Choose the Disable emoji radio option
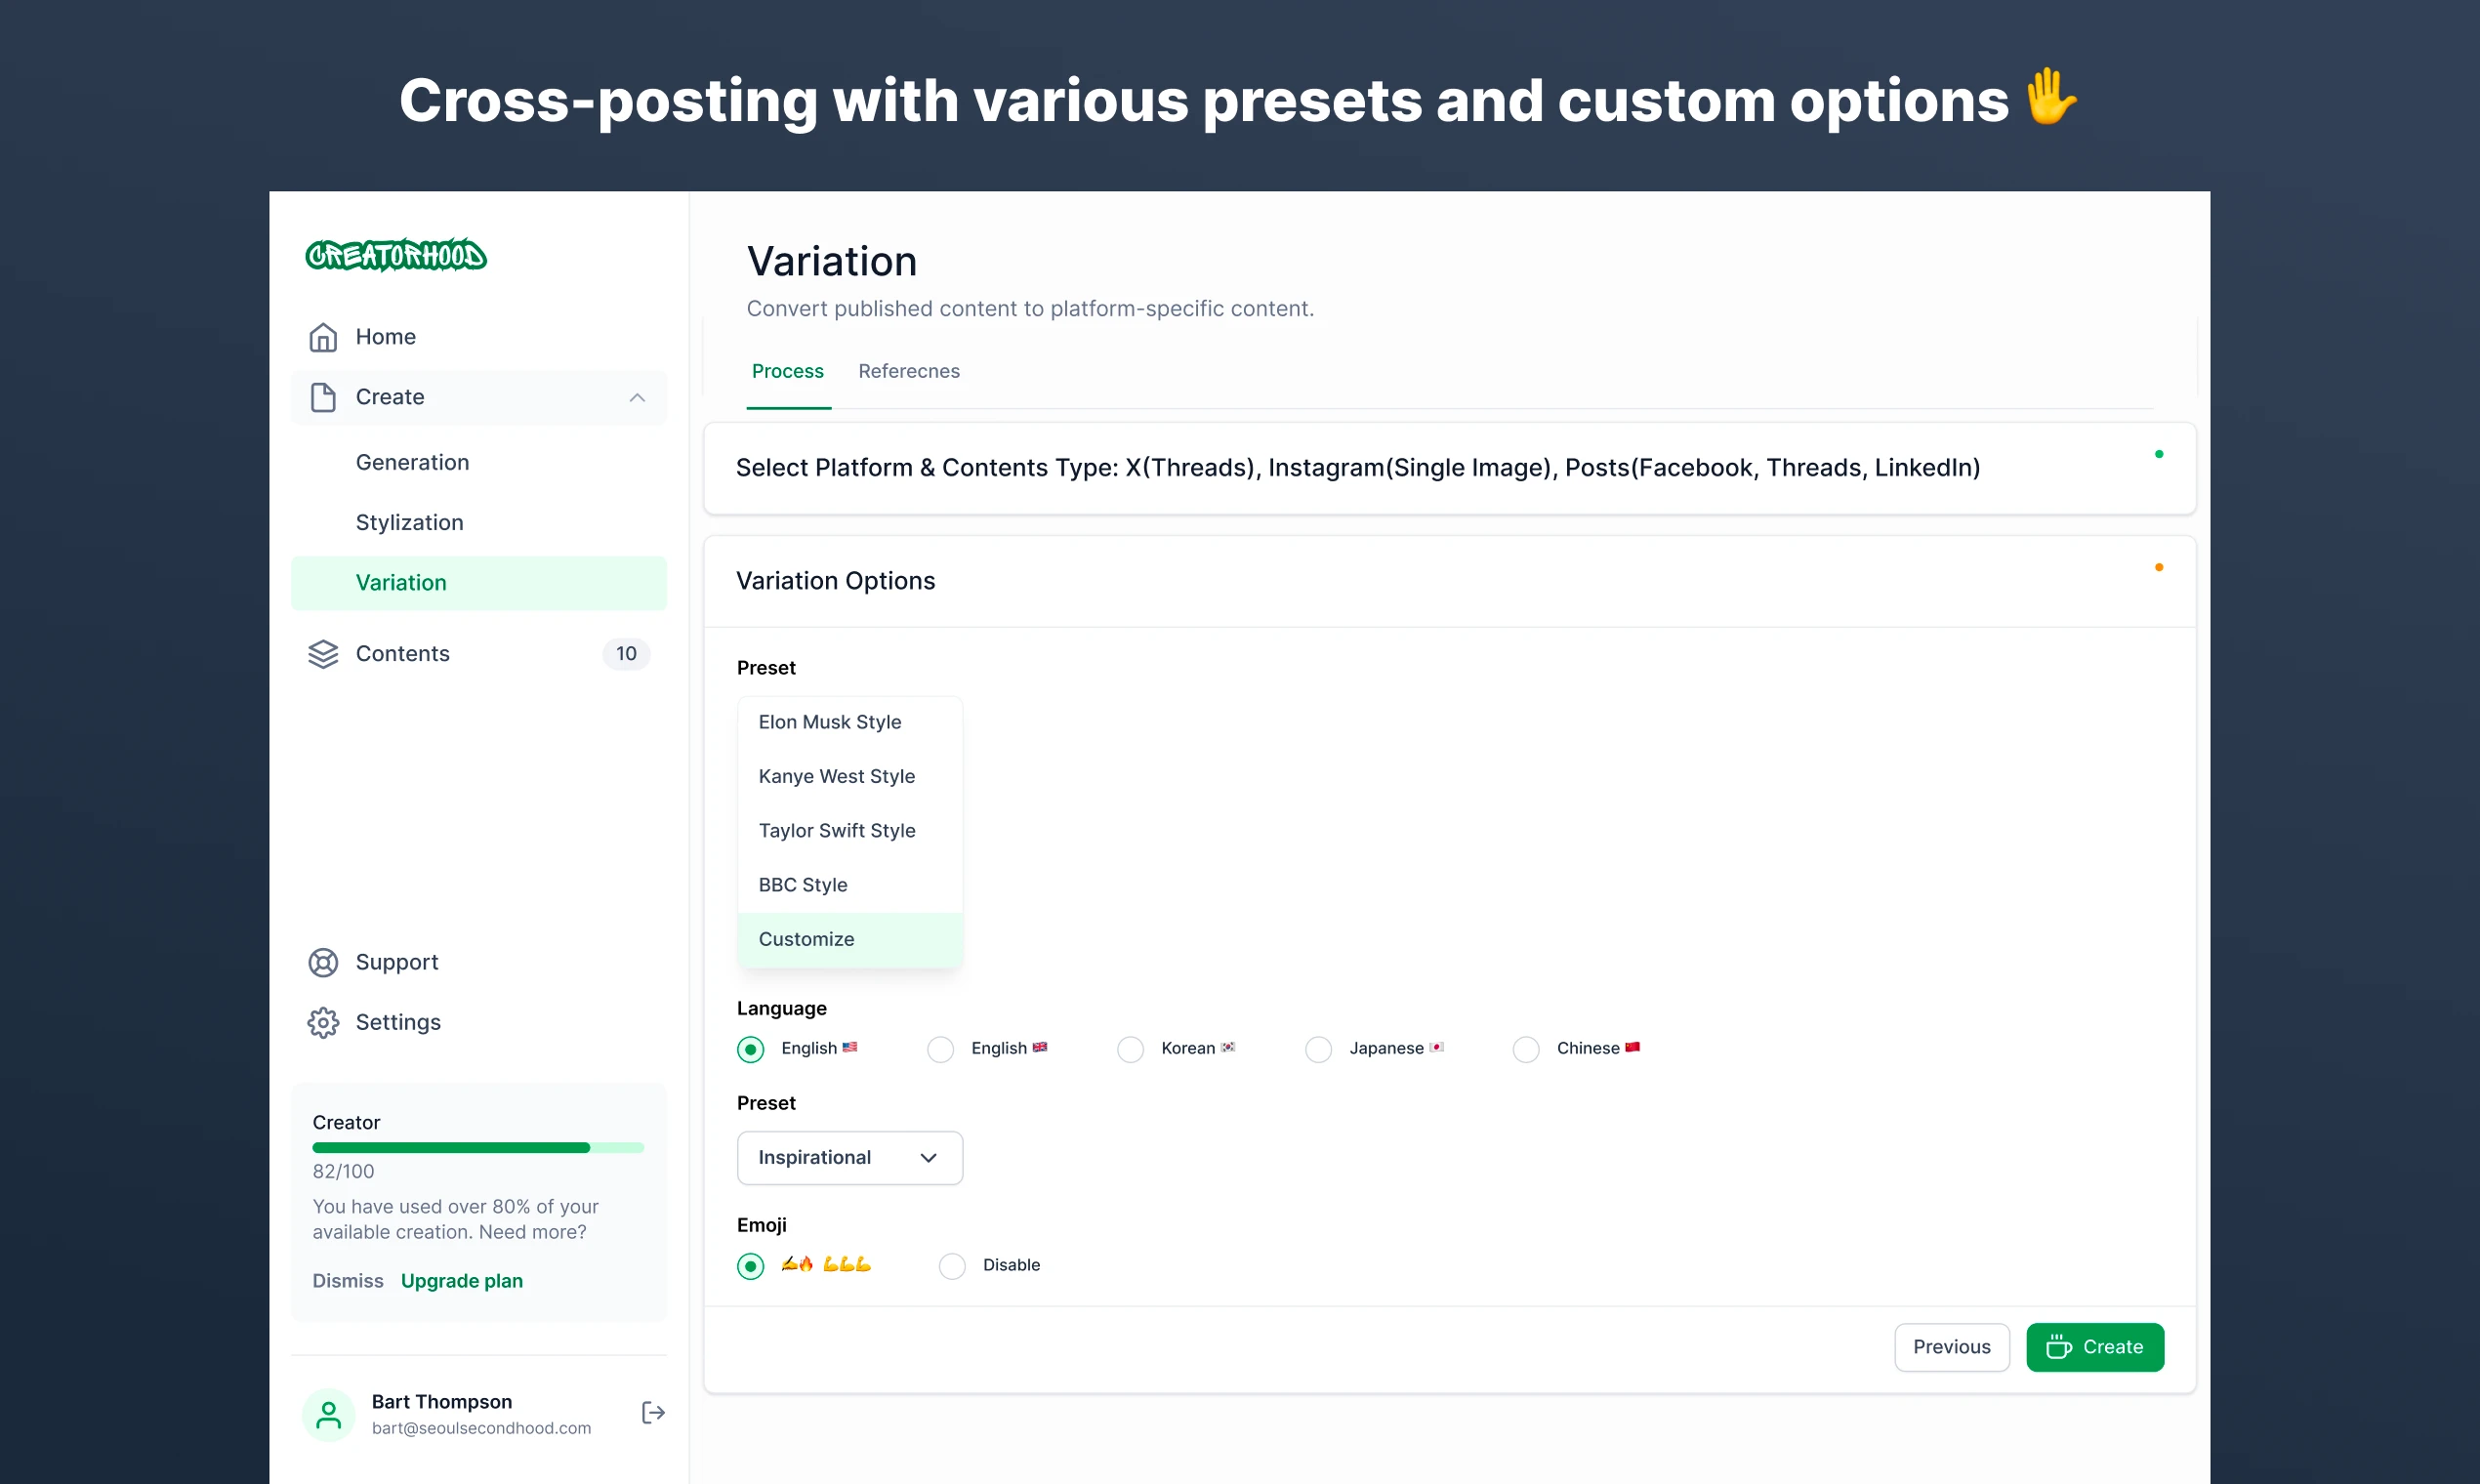This screenshot has height=1484, width=2480. [952, 1266]
